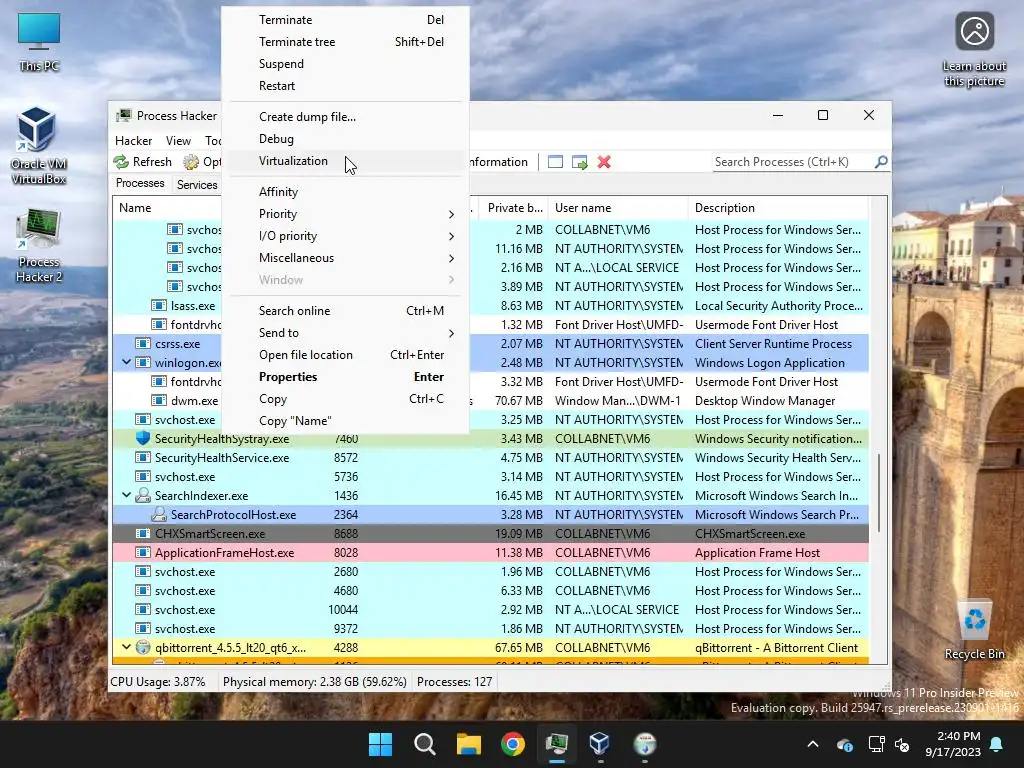Switch to the Services tab
The width and height of the screenshot is (1024, 768).
click(197, 185)
